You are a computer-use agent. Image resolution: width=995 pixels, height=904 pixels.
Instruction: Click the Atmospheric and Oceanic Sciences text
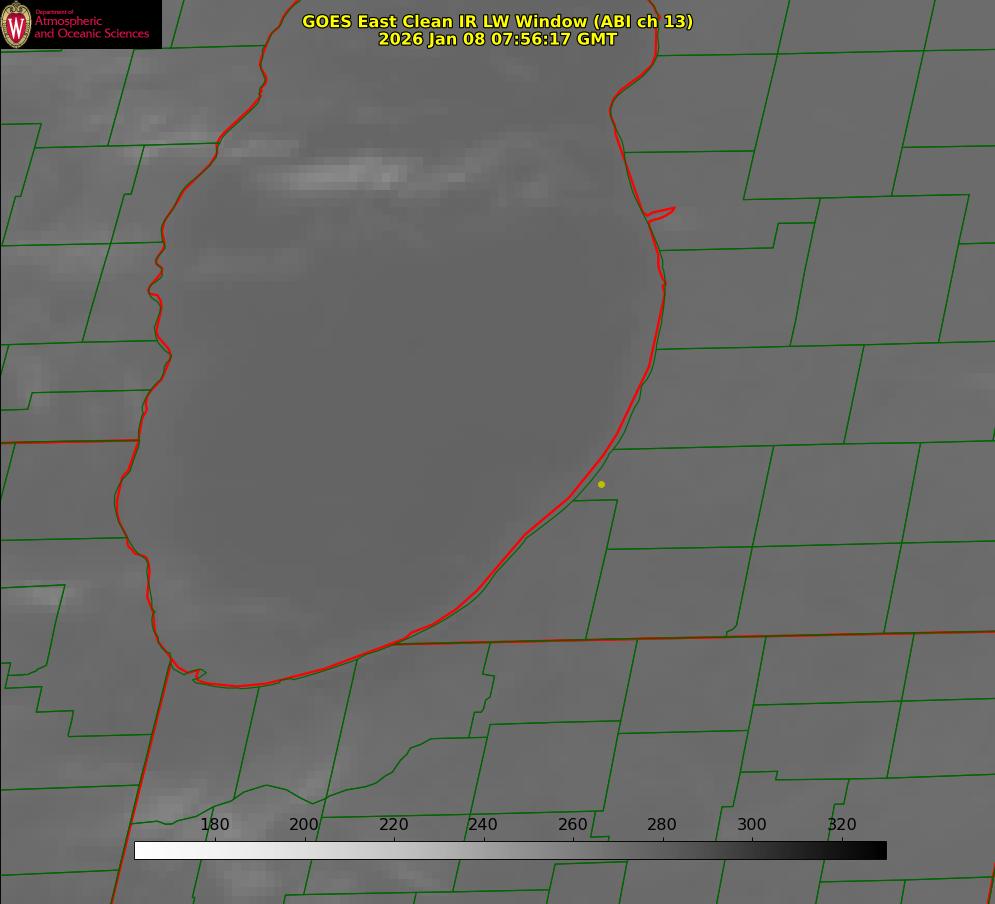point(91,28)
